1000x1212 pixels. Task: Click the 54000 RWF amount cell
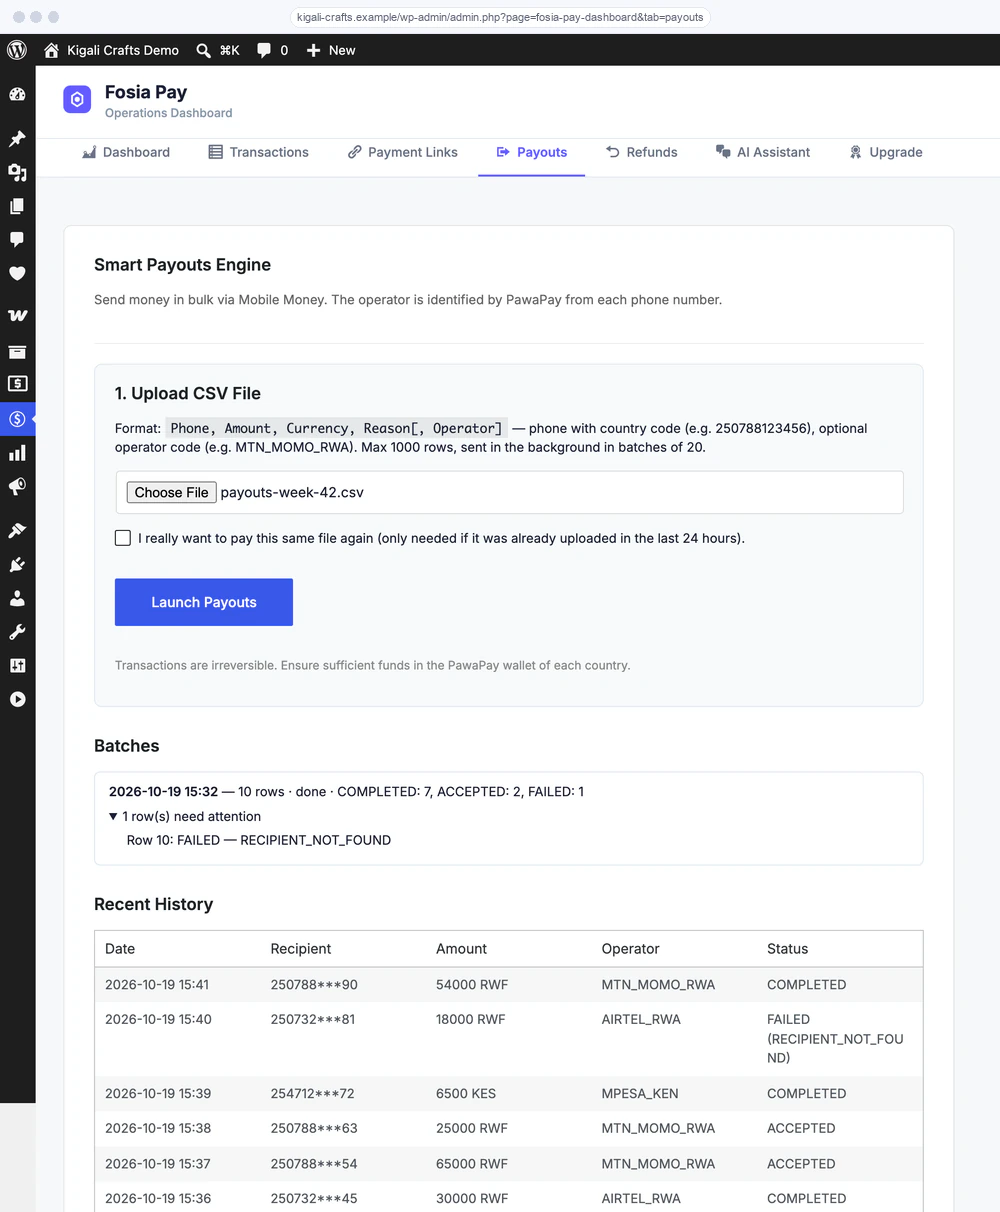(x=472, y=985)
